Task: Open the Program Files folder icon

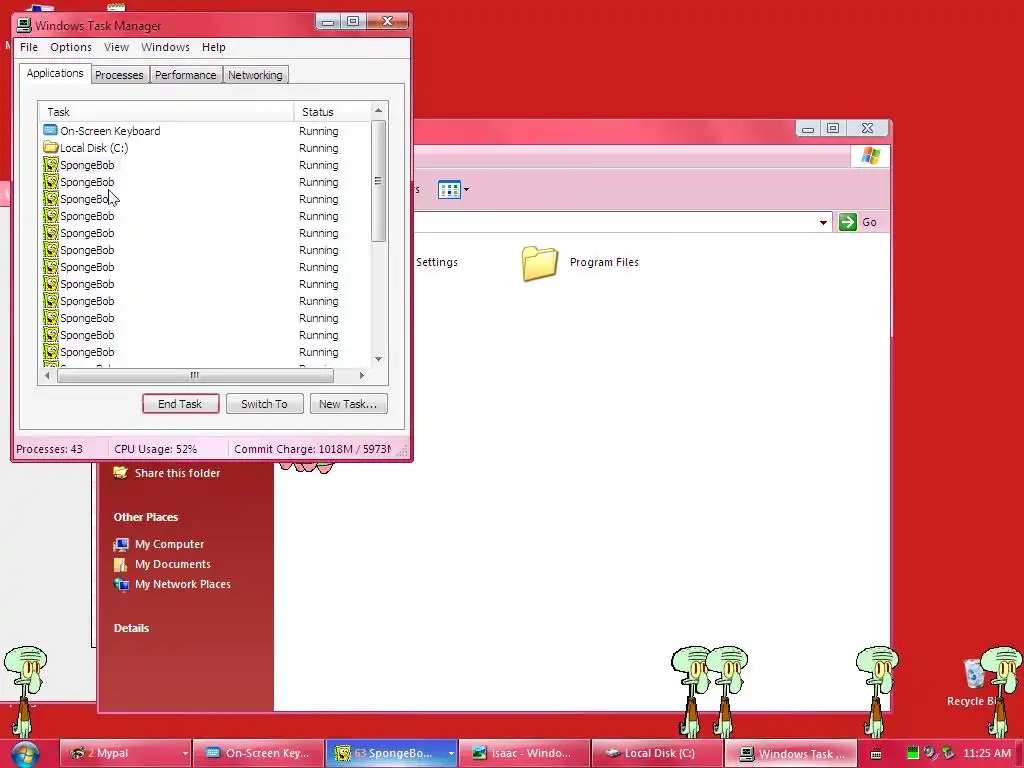Action: pos(540,263)
